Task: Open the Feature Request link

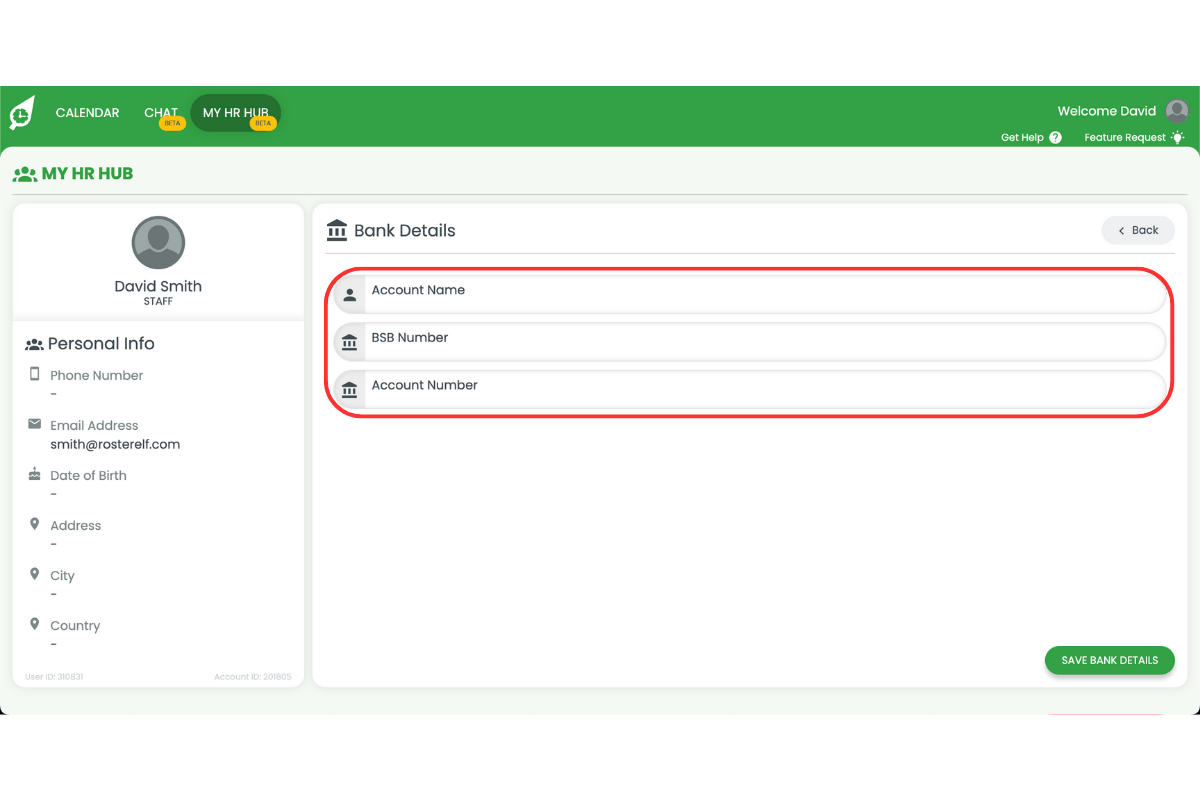Action: (1124, 138)
